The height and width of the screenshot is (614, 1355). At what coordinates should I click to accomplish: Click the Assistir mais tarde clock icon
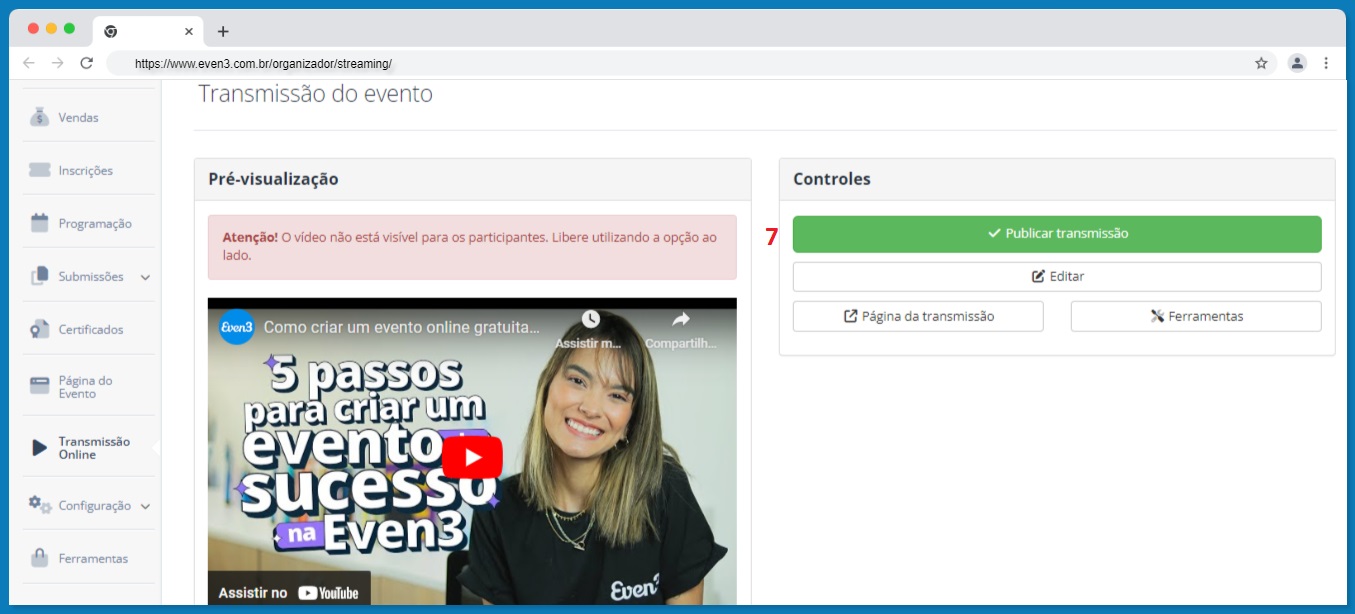(x=590, y=319)
